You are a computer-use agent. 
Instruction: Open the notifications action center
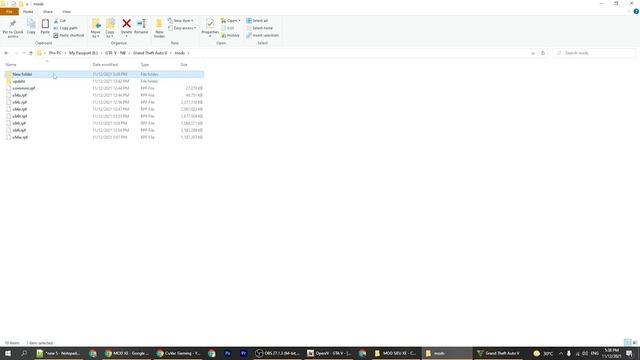pos(629,353)
